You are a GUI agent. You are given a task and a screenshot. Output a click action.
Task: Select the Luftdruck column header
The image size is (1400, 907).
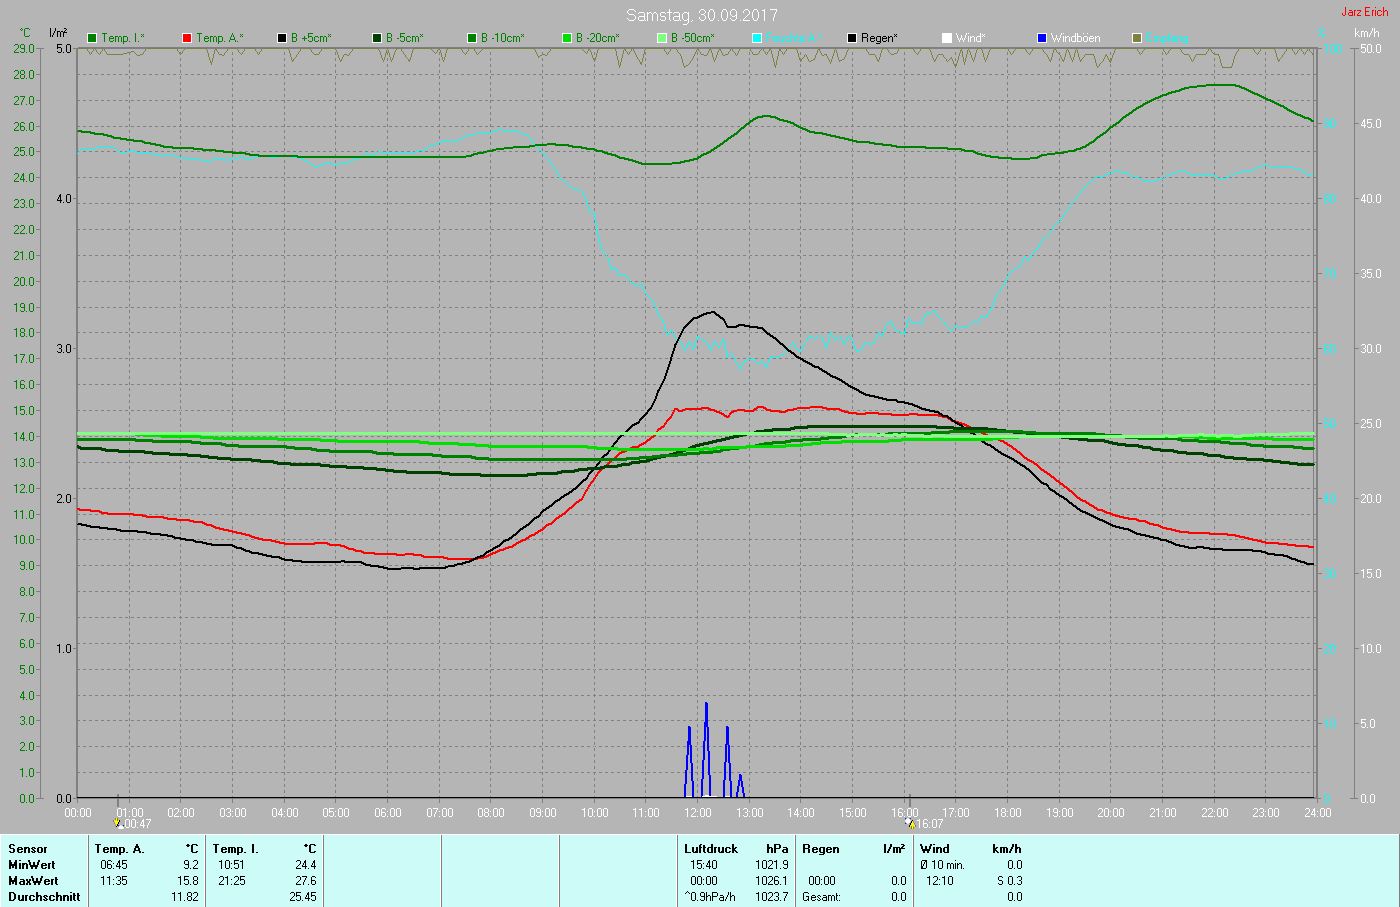711,849
